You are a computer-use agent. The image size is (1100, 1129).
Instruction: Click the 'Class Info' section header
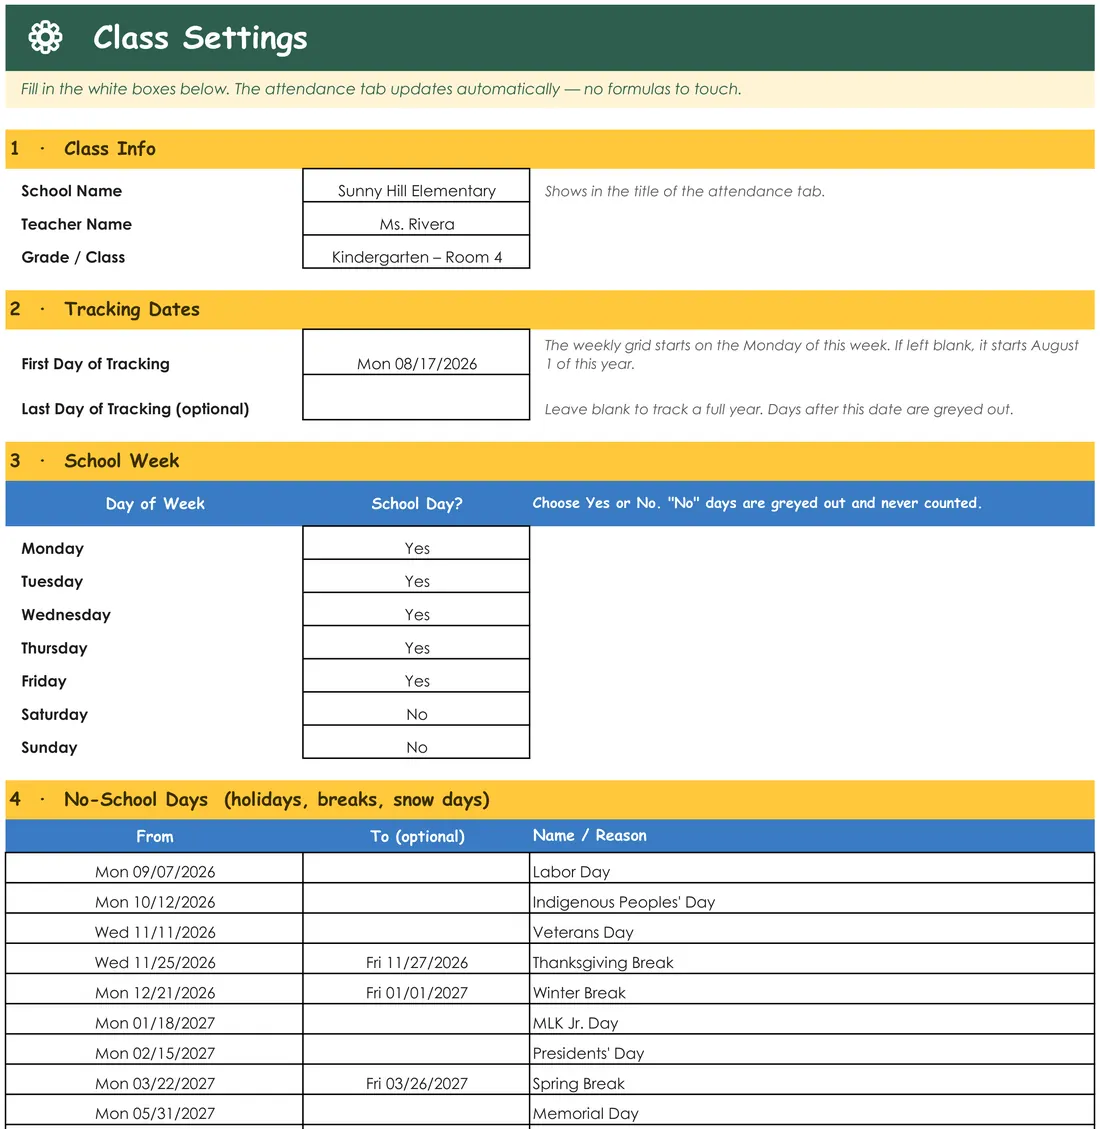pos(550,149)
